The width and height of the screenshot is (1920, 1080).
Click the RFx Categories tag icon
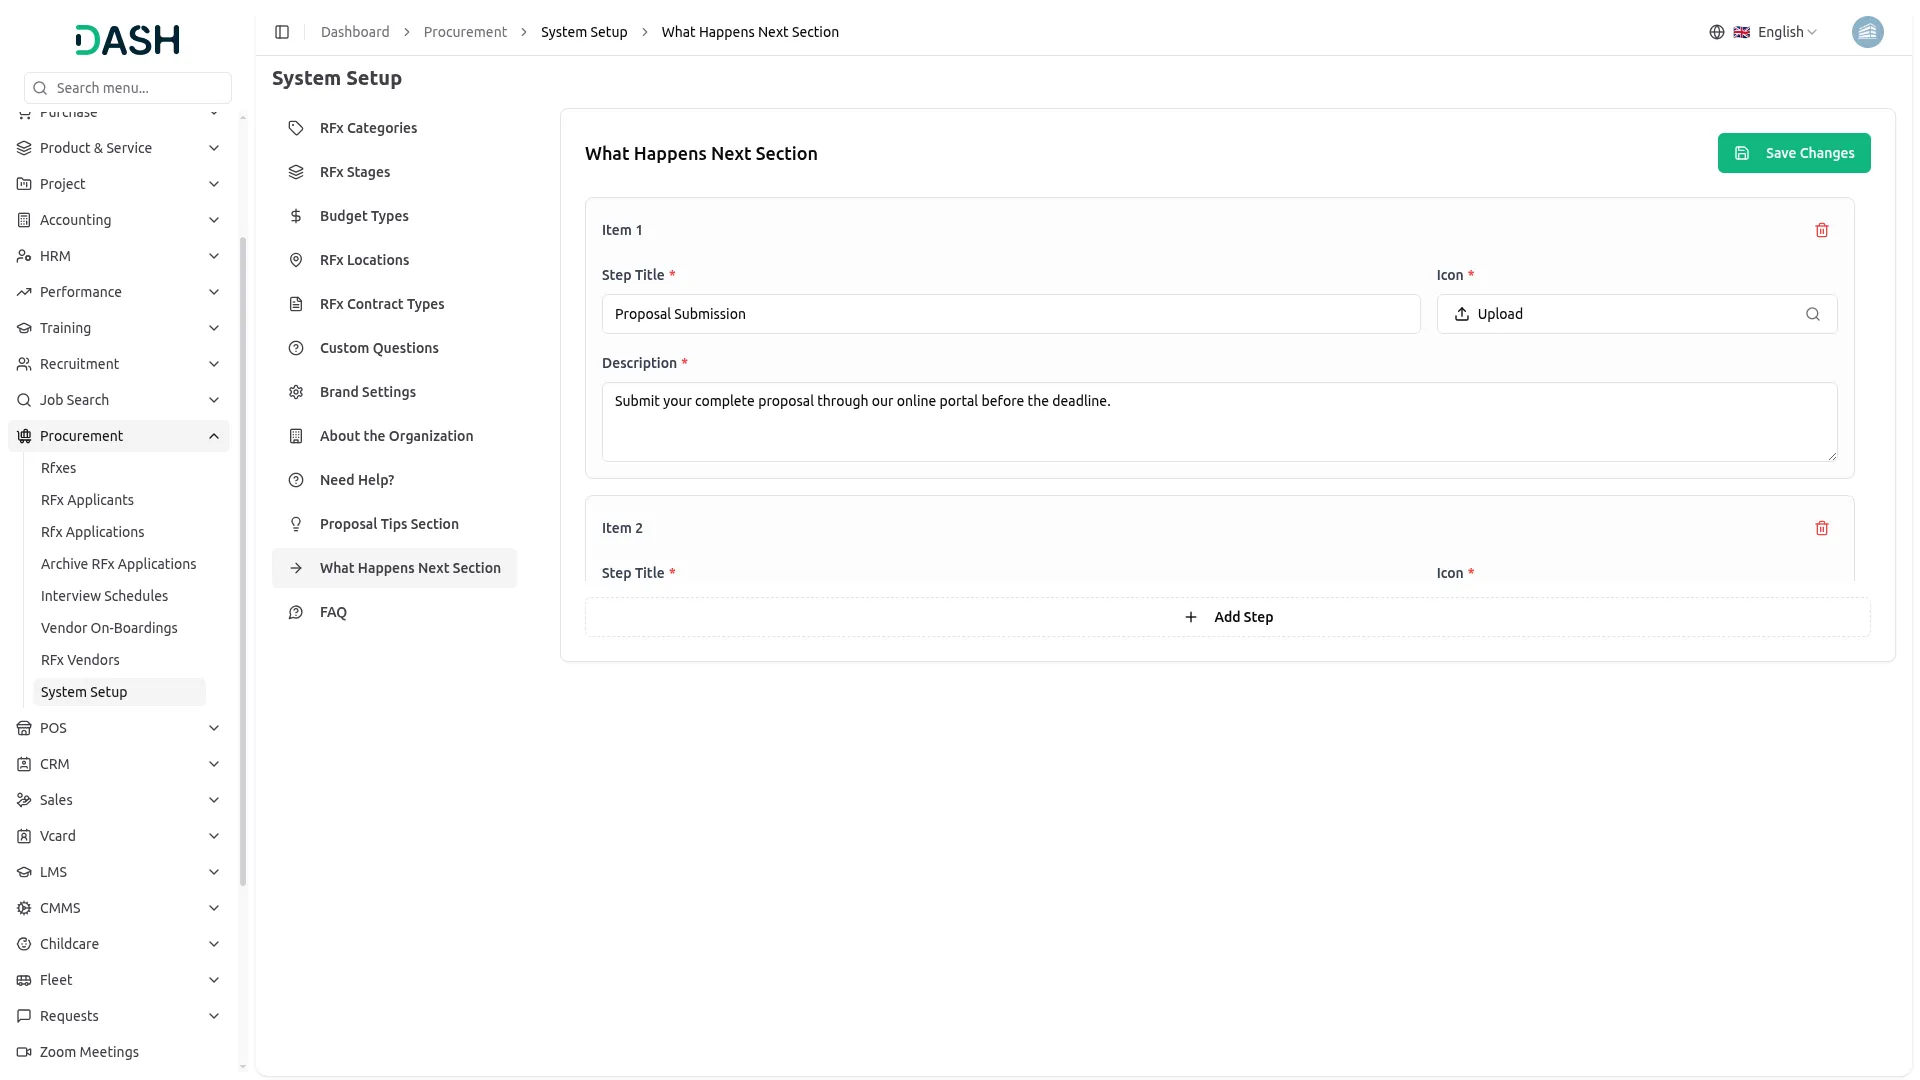[296, 128]
